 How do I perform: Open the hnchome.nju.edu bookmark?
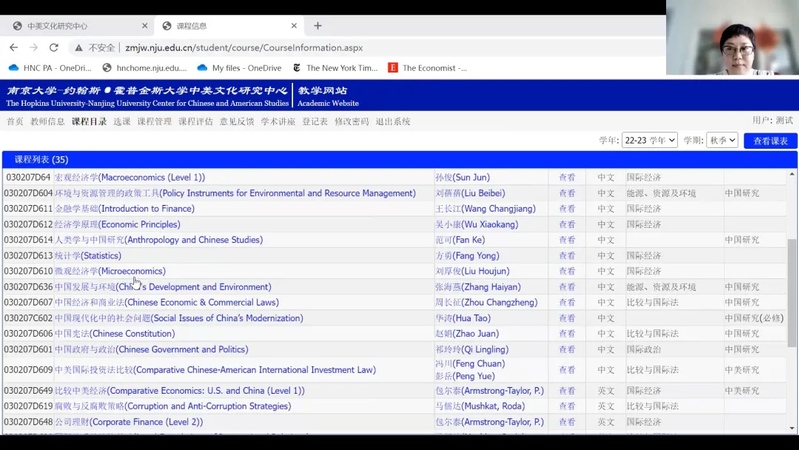pos(145,68)
